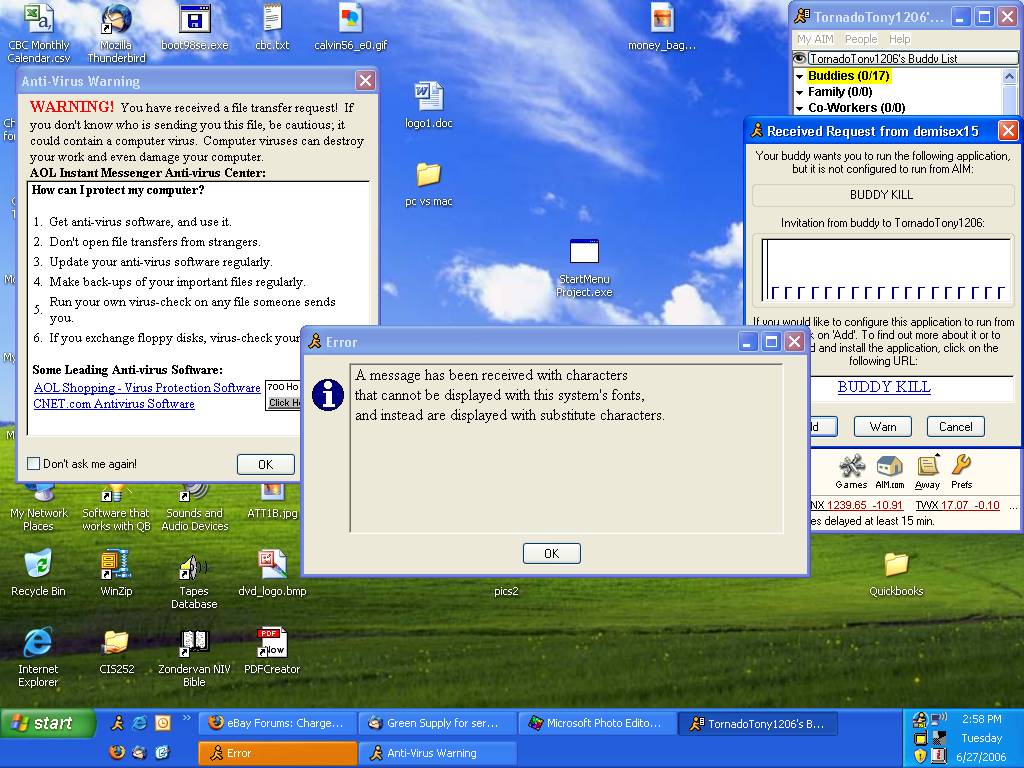
Task: Launch WinZip from the desktop
Action: 116,565
